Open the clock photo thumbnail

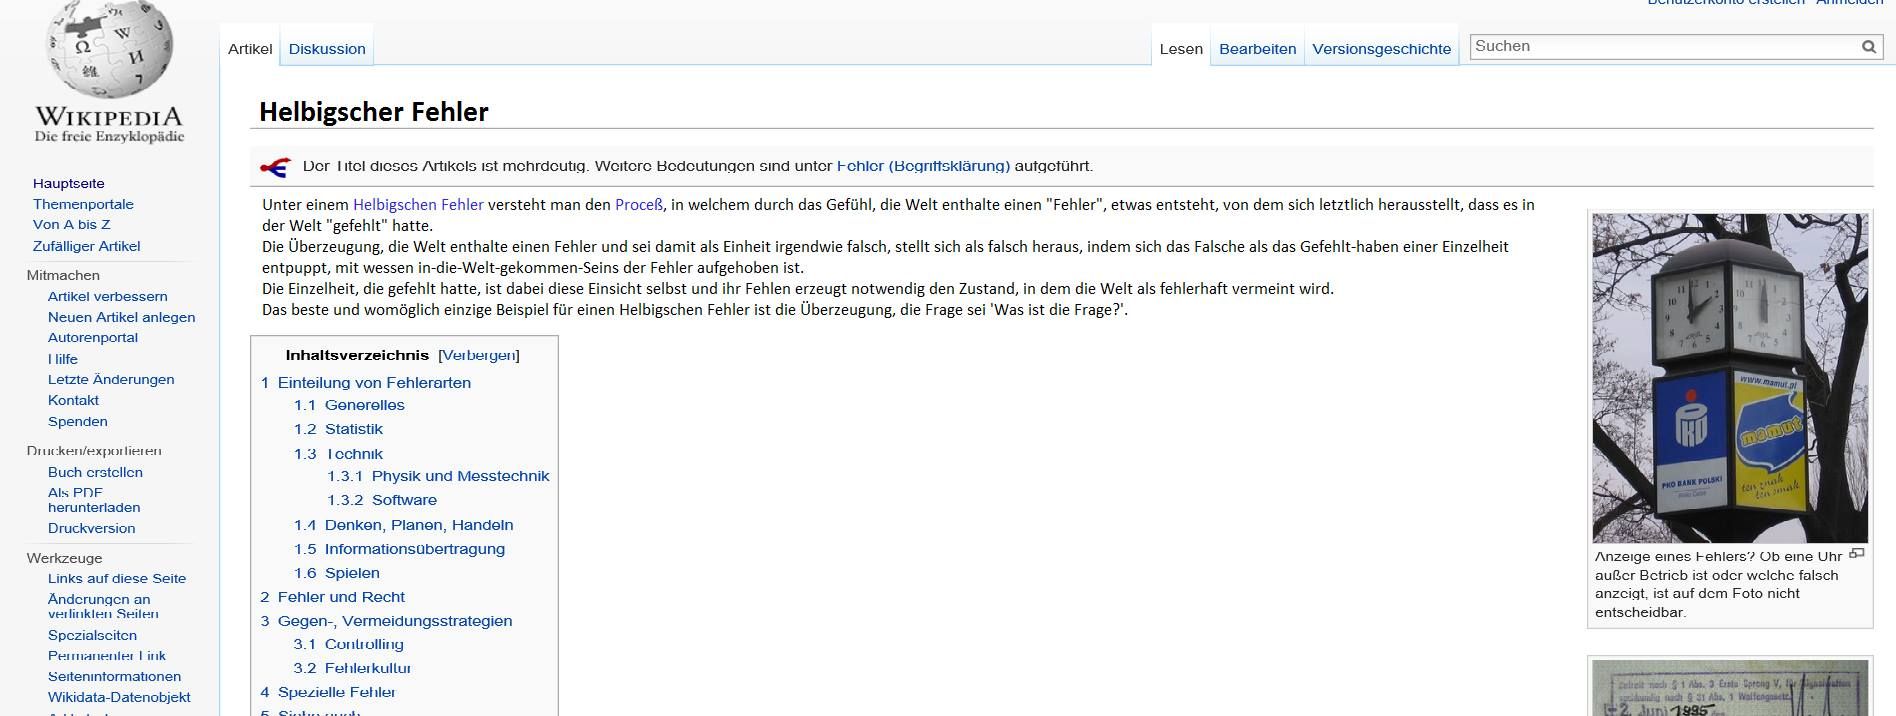[1729, 377]
